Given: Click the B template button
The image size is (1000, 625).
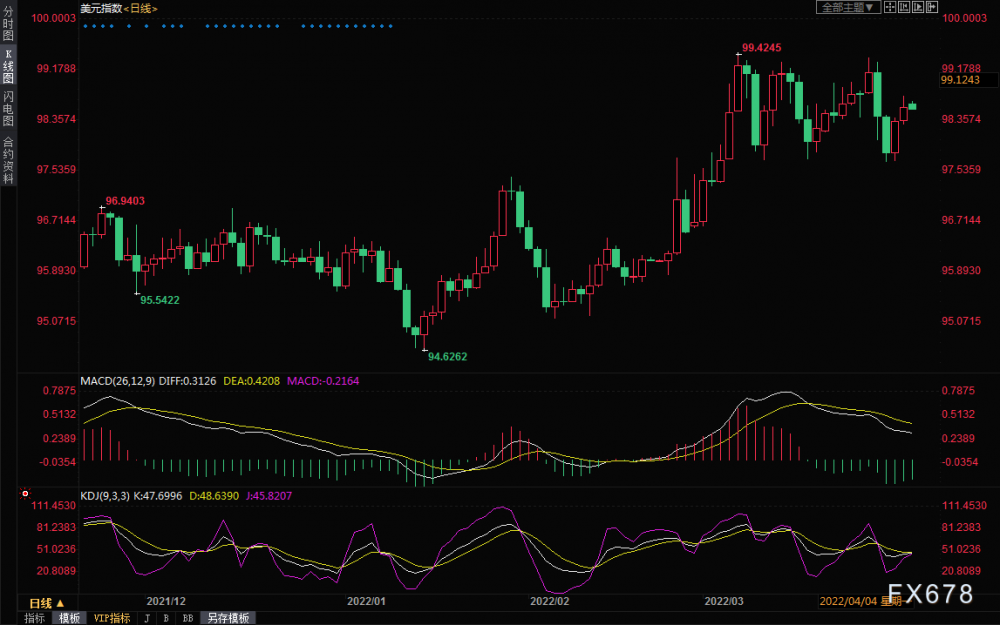Looking at the screenshot, I should coord(166,618).
